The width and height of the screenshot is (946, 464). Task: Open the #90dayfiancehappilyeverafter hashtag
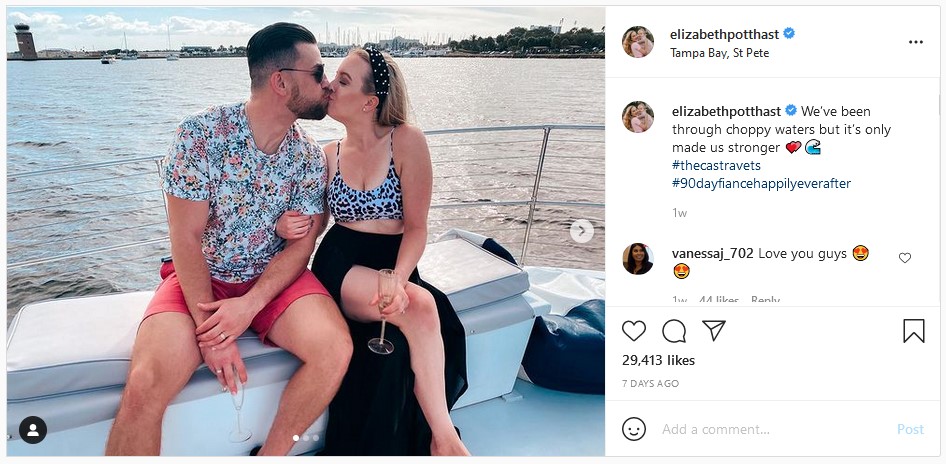(761, 183)
